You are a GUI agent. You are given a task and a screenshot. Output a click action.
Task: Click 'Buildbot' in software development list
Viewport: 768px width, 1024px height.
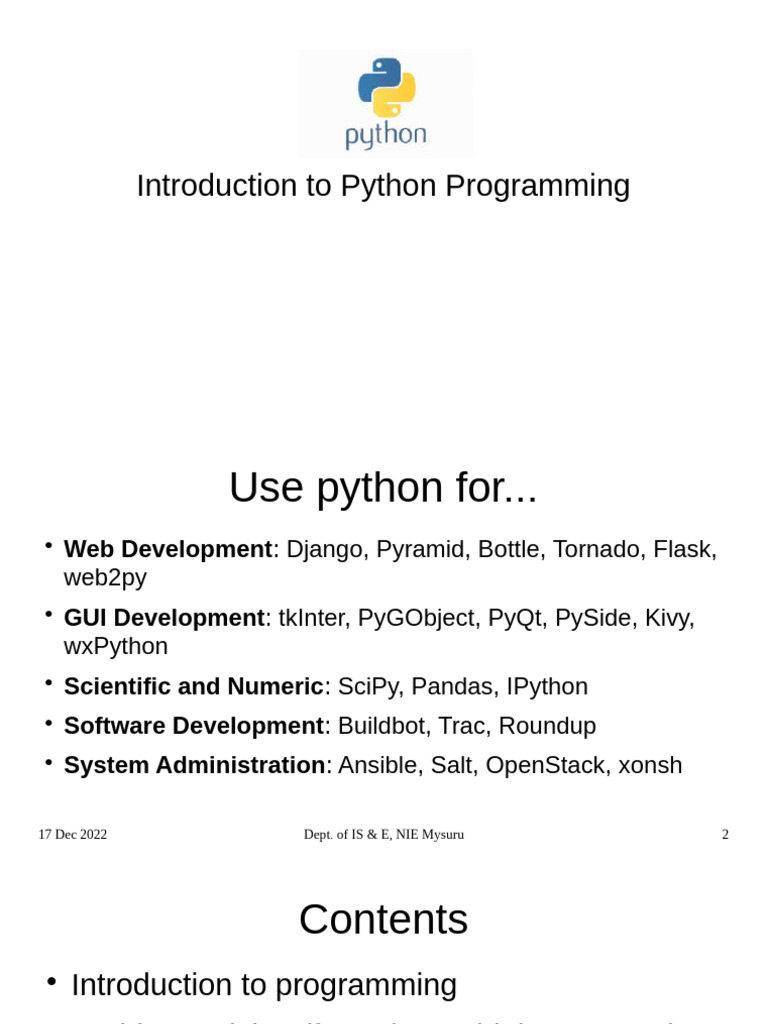click(381, 726)
